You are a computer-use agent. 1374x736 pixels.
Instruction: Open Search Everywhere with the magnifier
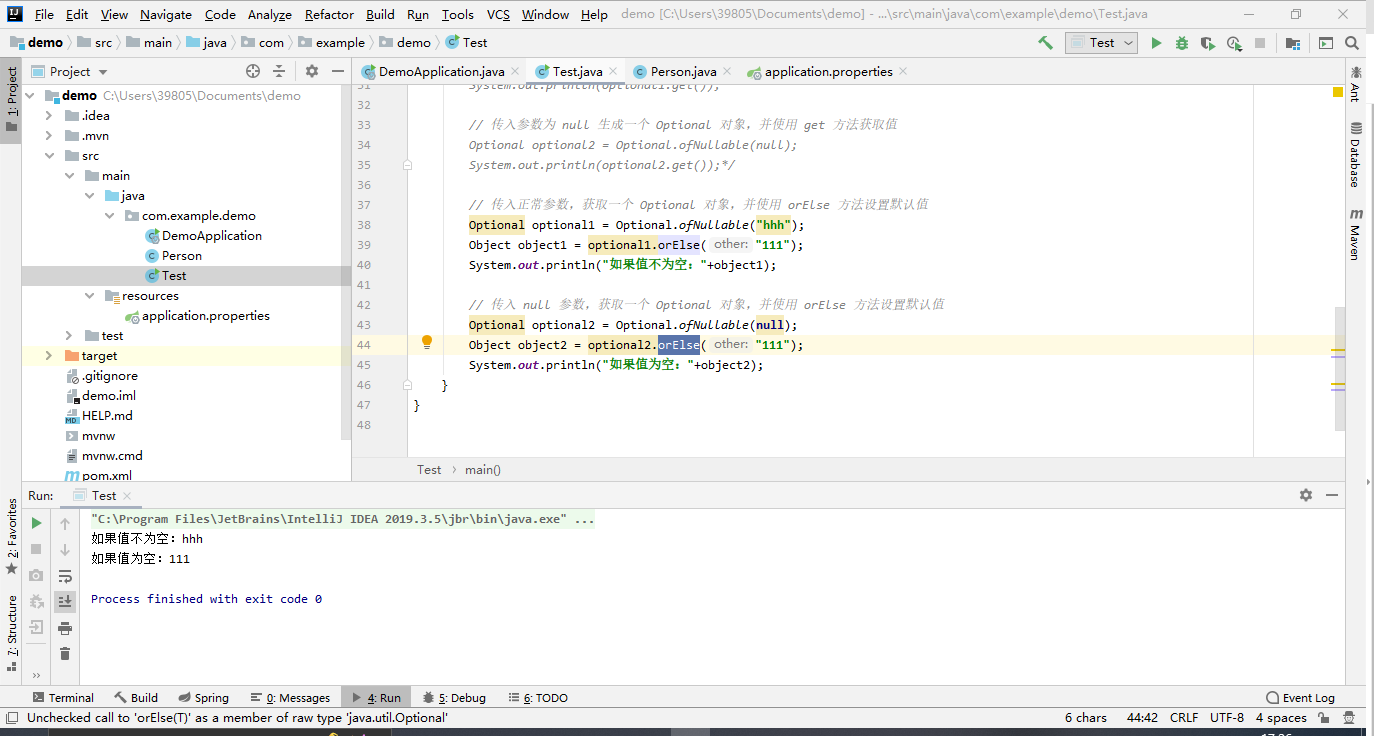click(1351, 42)
